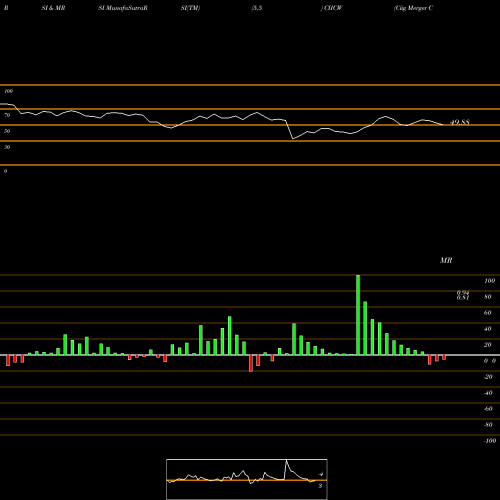Click the 60 label on MR right axis
The image size is (500, 500).
point(488,313)
